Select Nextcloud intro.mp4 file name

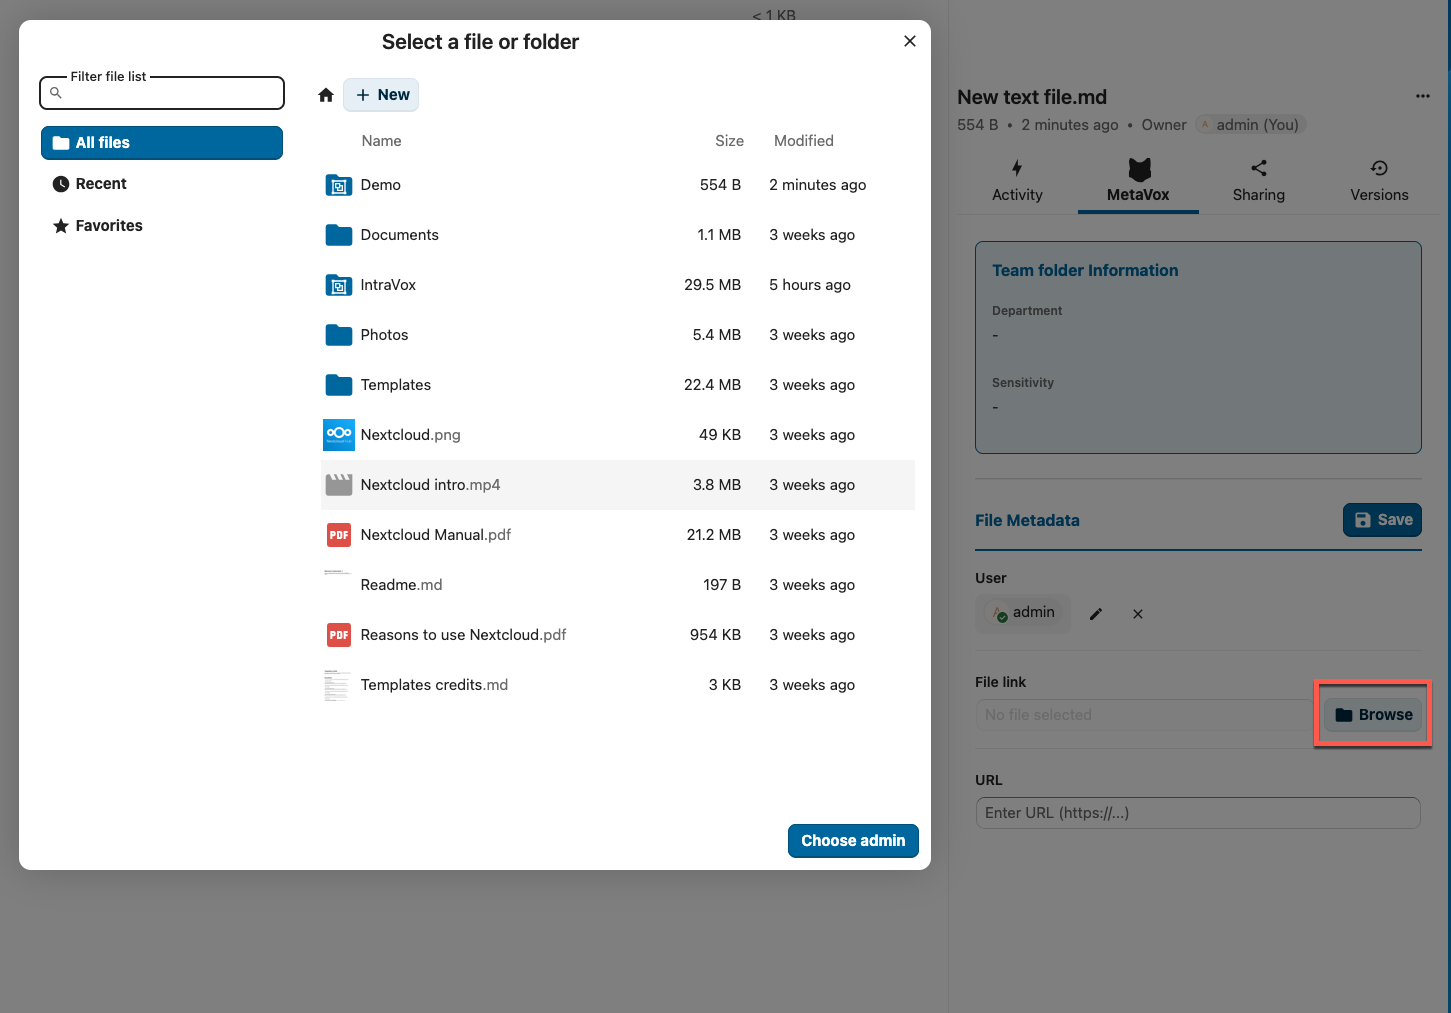pyautogui.click(x=430, y=485)
